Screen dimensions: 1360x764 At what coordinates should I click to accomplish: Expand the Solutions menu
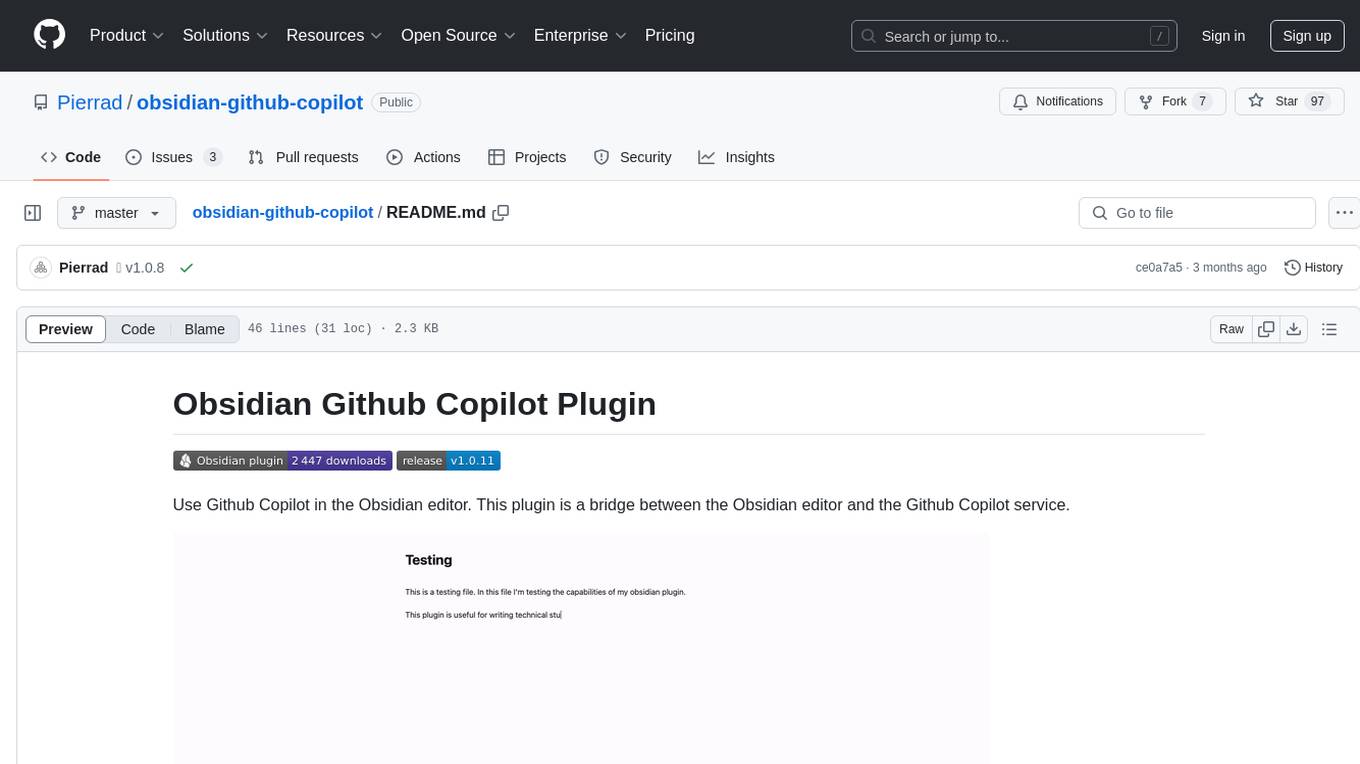(x=225, y=35)
